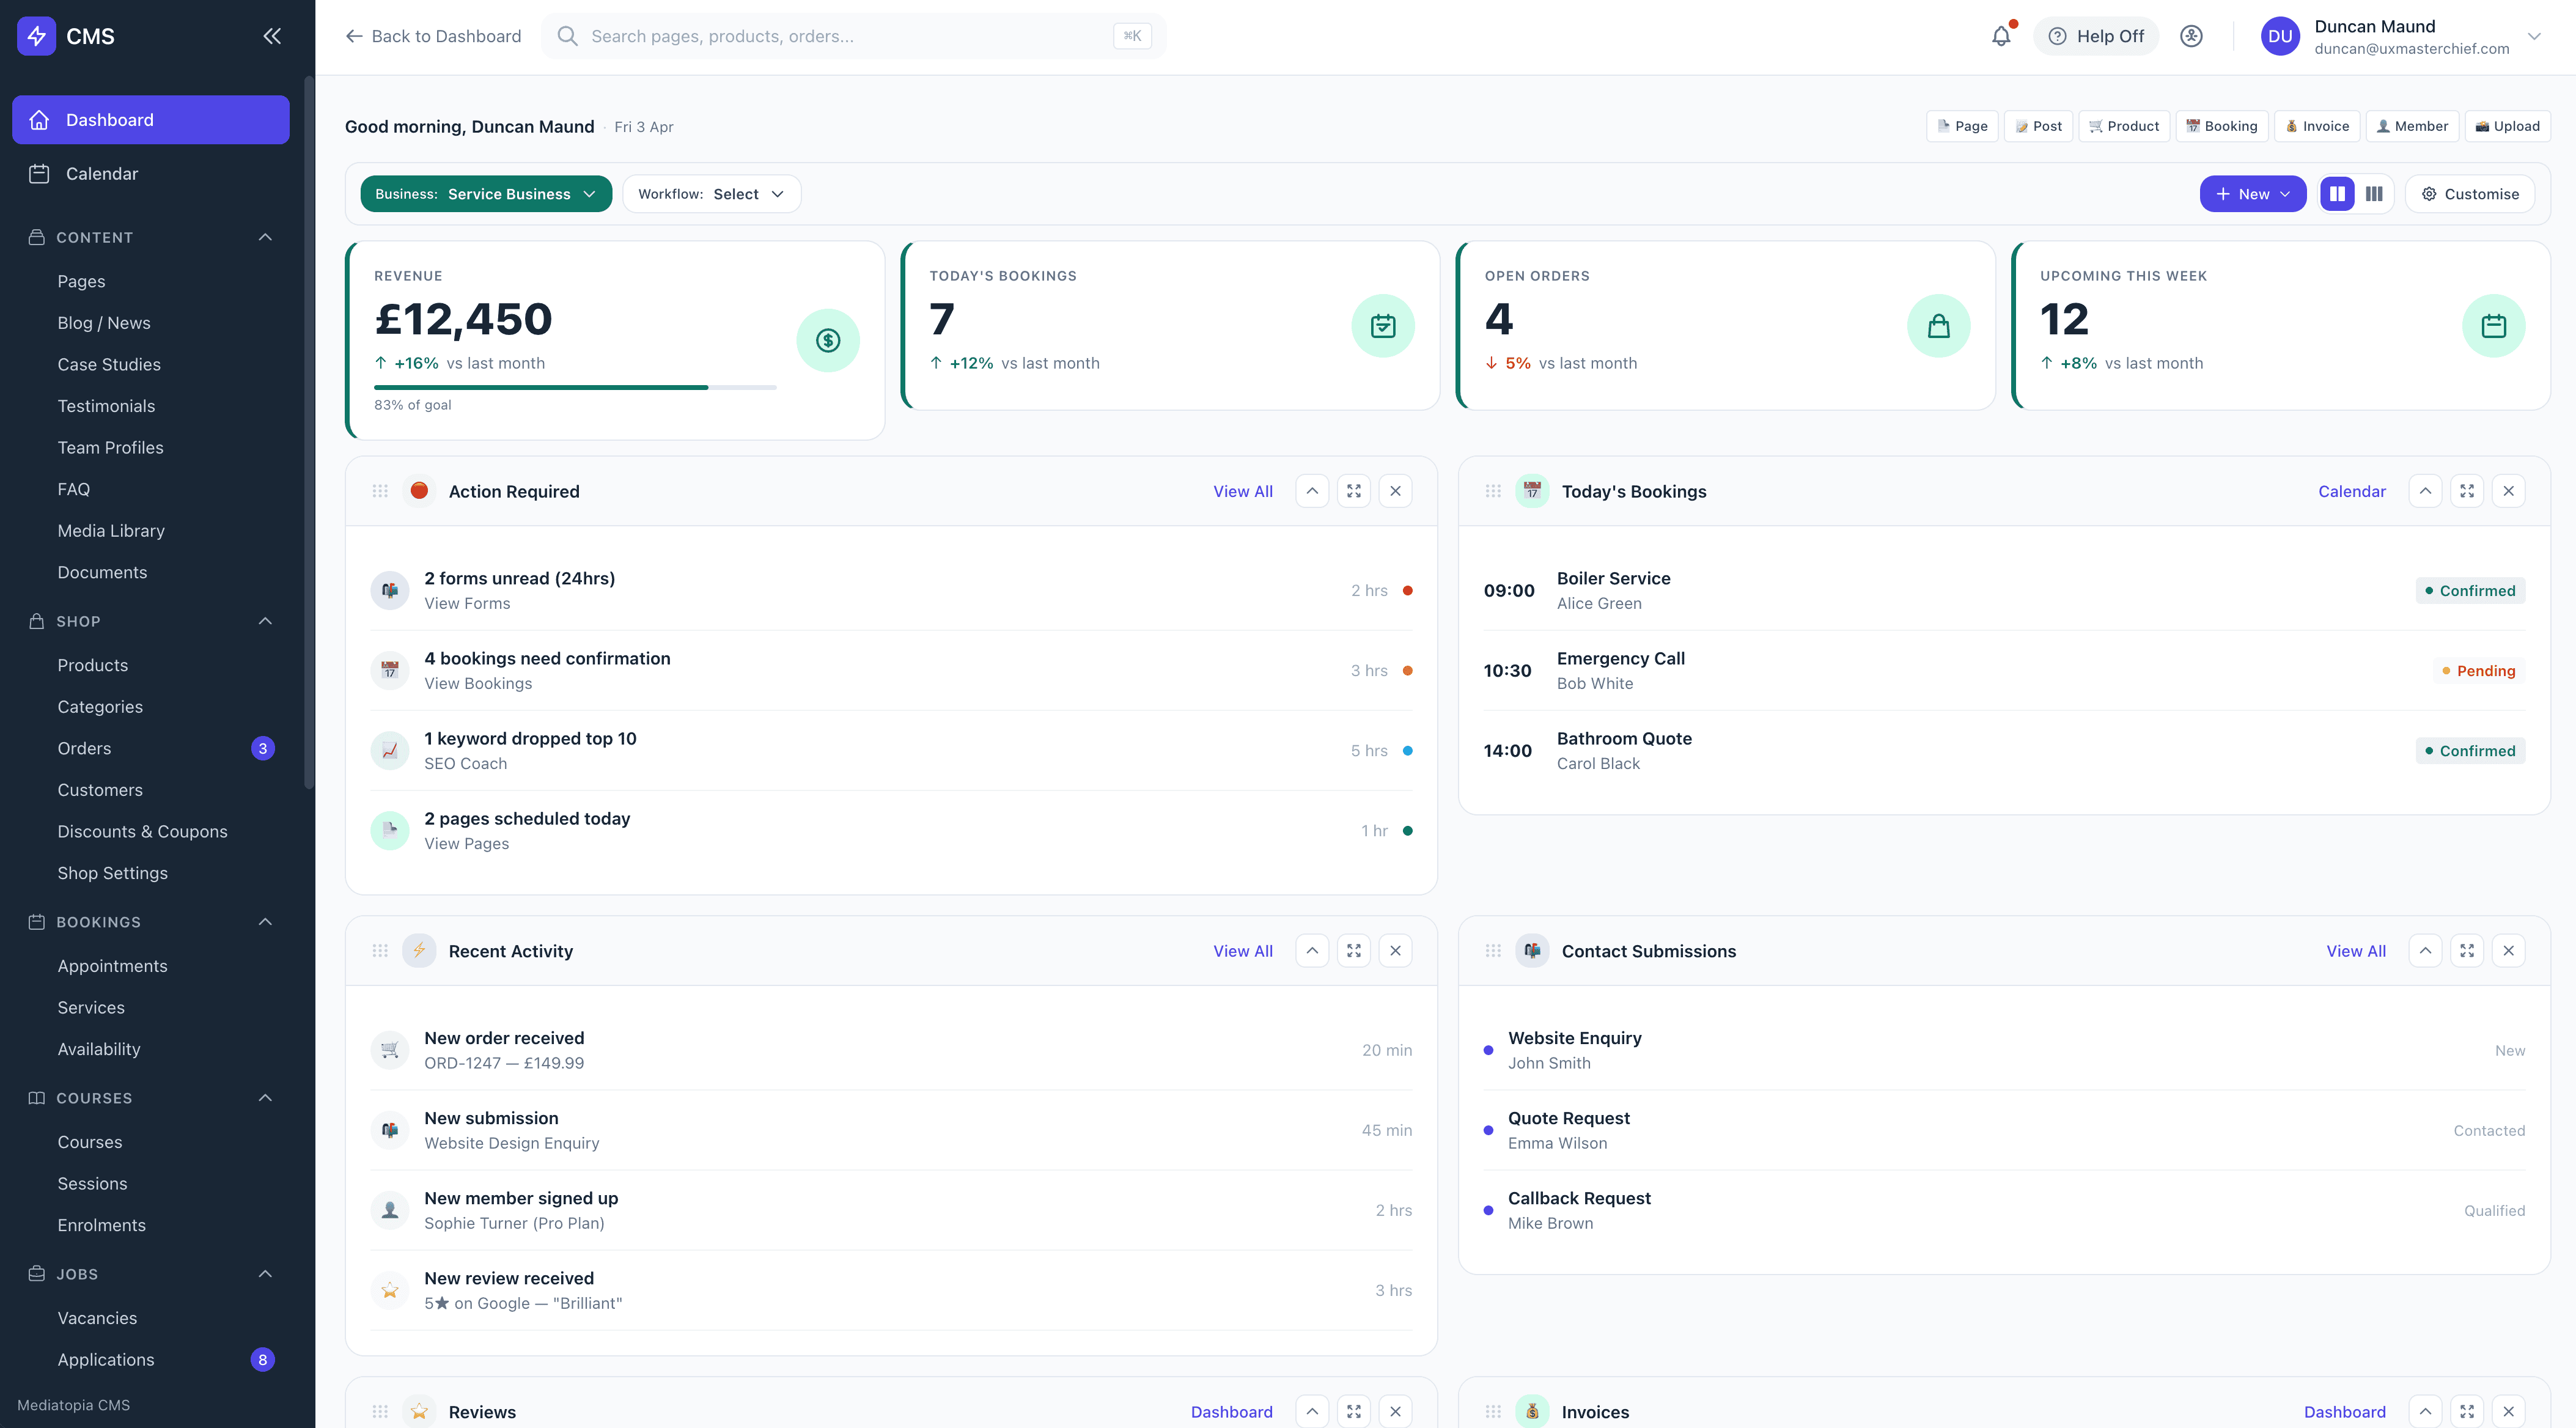Collapse the SHOP section in sidebar

(x=264, y=621)
